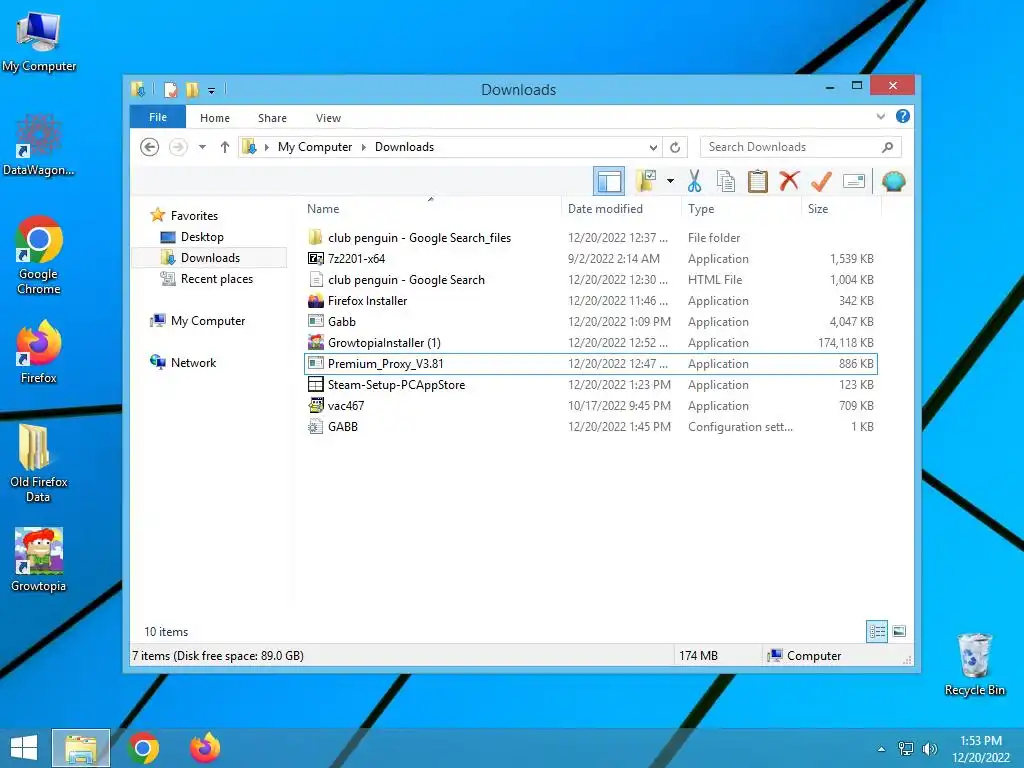
Task: Select My Computer in navigation pane
Action: tap(208, 321)
